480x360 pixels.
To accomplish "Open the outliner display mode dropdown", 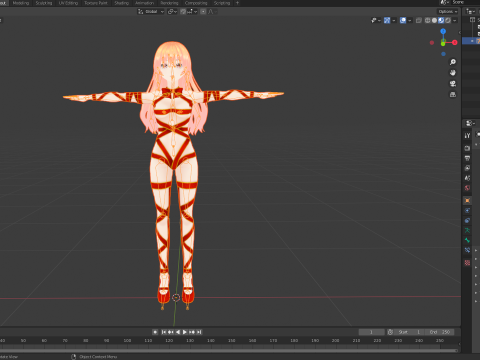I will pyautogui.click(x=470, y=12).
